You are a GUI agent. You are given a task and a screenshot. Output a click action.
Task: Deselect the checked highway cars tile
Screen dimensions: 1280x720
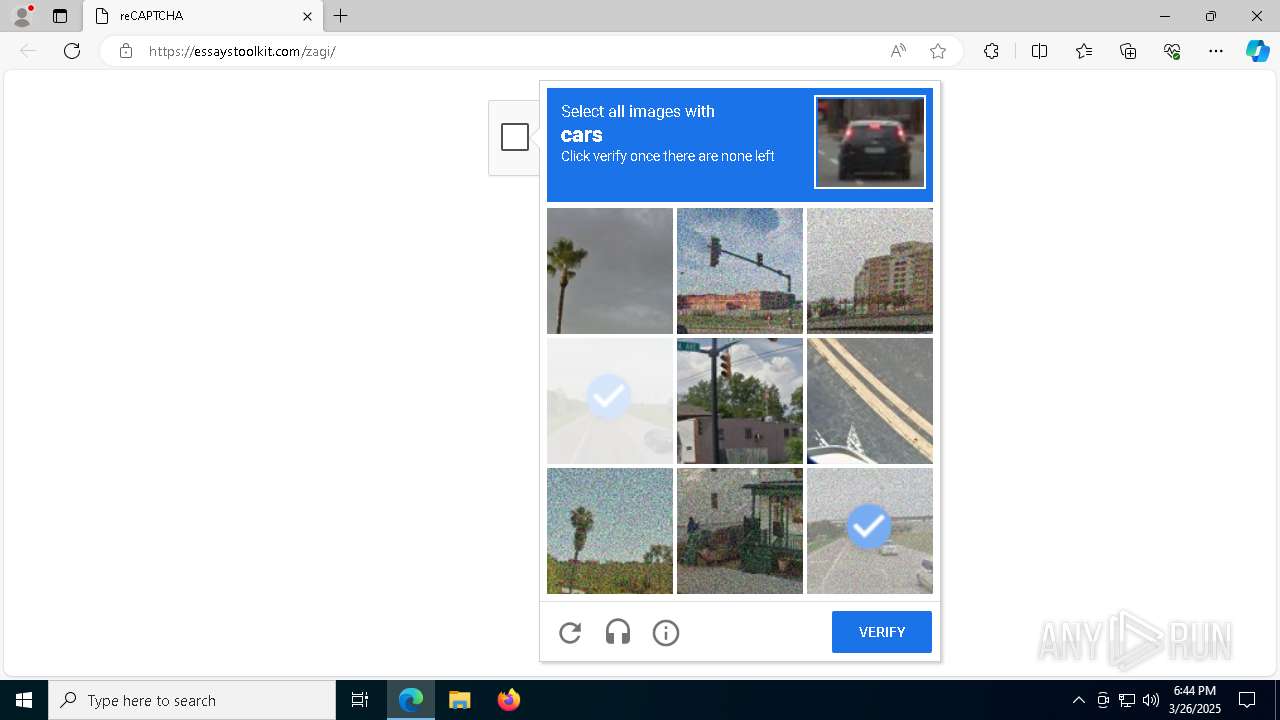(870, 531)
